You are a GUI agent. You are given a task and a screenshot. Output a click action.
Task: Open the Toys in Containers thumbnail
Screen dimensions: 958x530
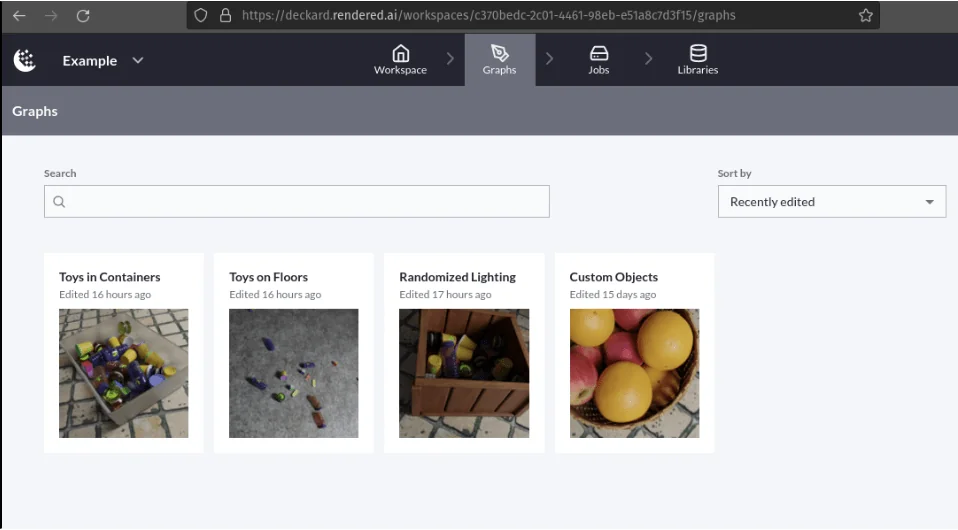click(123, 373)
